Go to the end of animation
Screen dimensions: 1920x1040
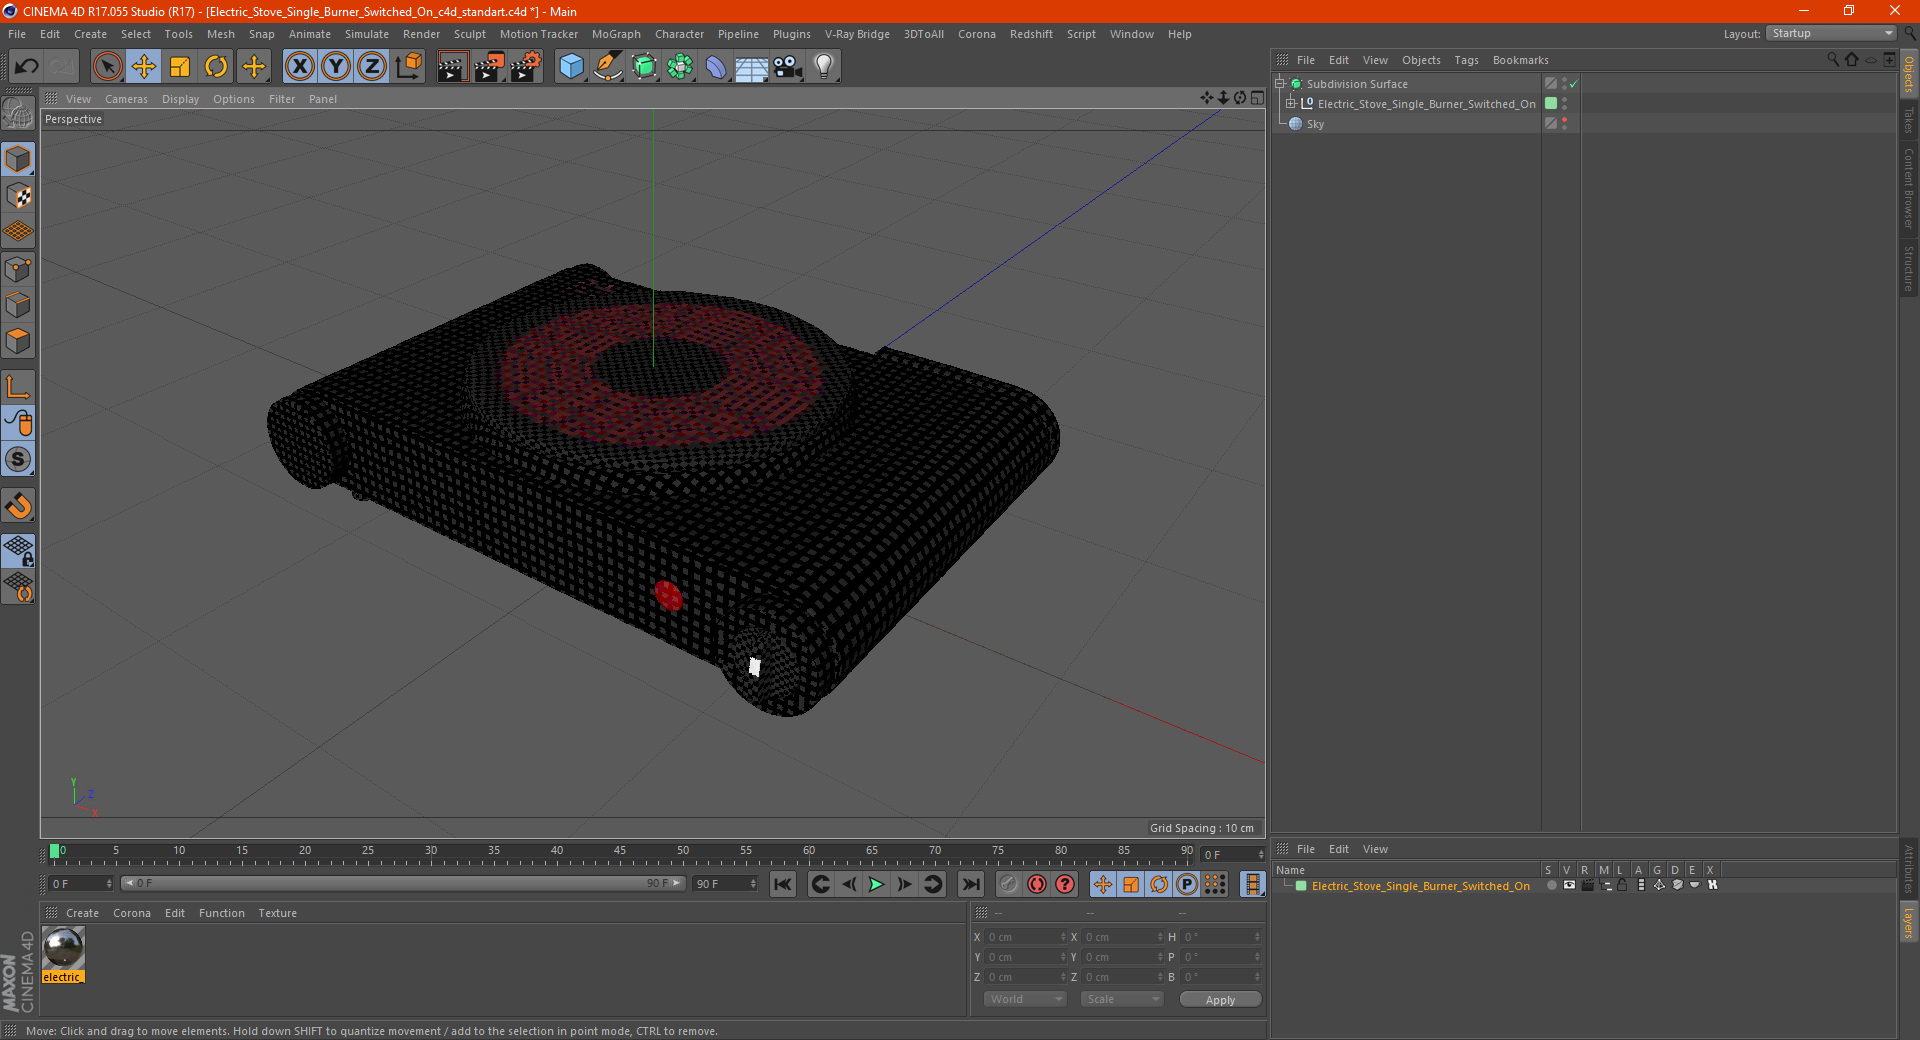(x=971, y=884)
